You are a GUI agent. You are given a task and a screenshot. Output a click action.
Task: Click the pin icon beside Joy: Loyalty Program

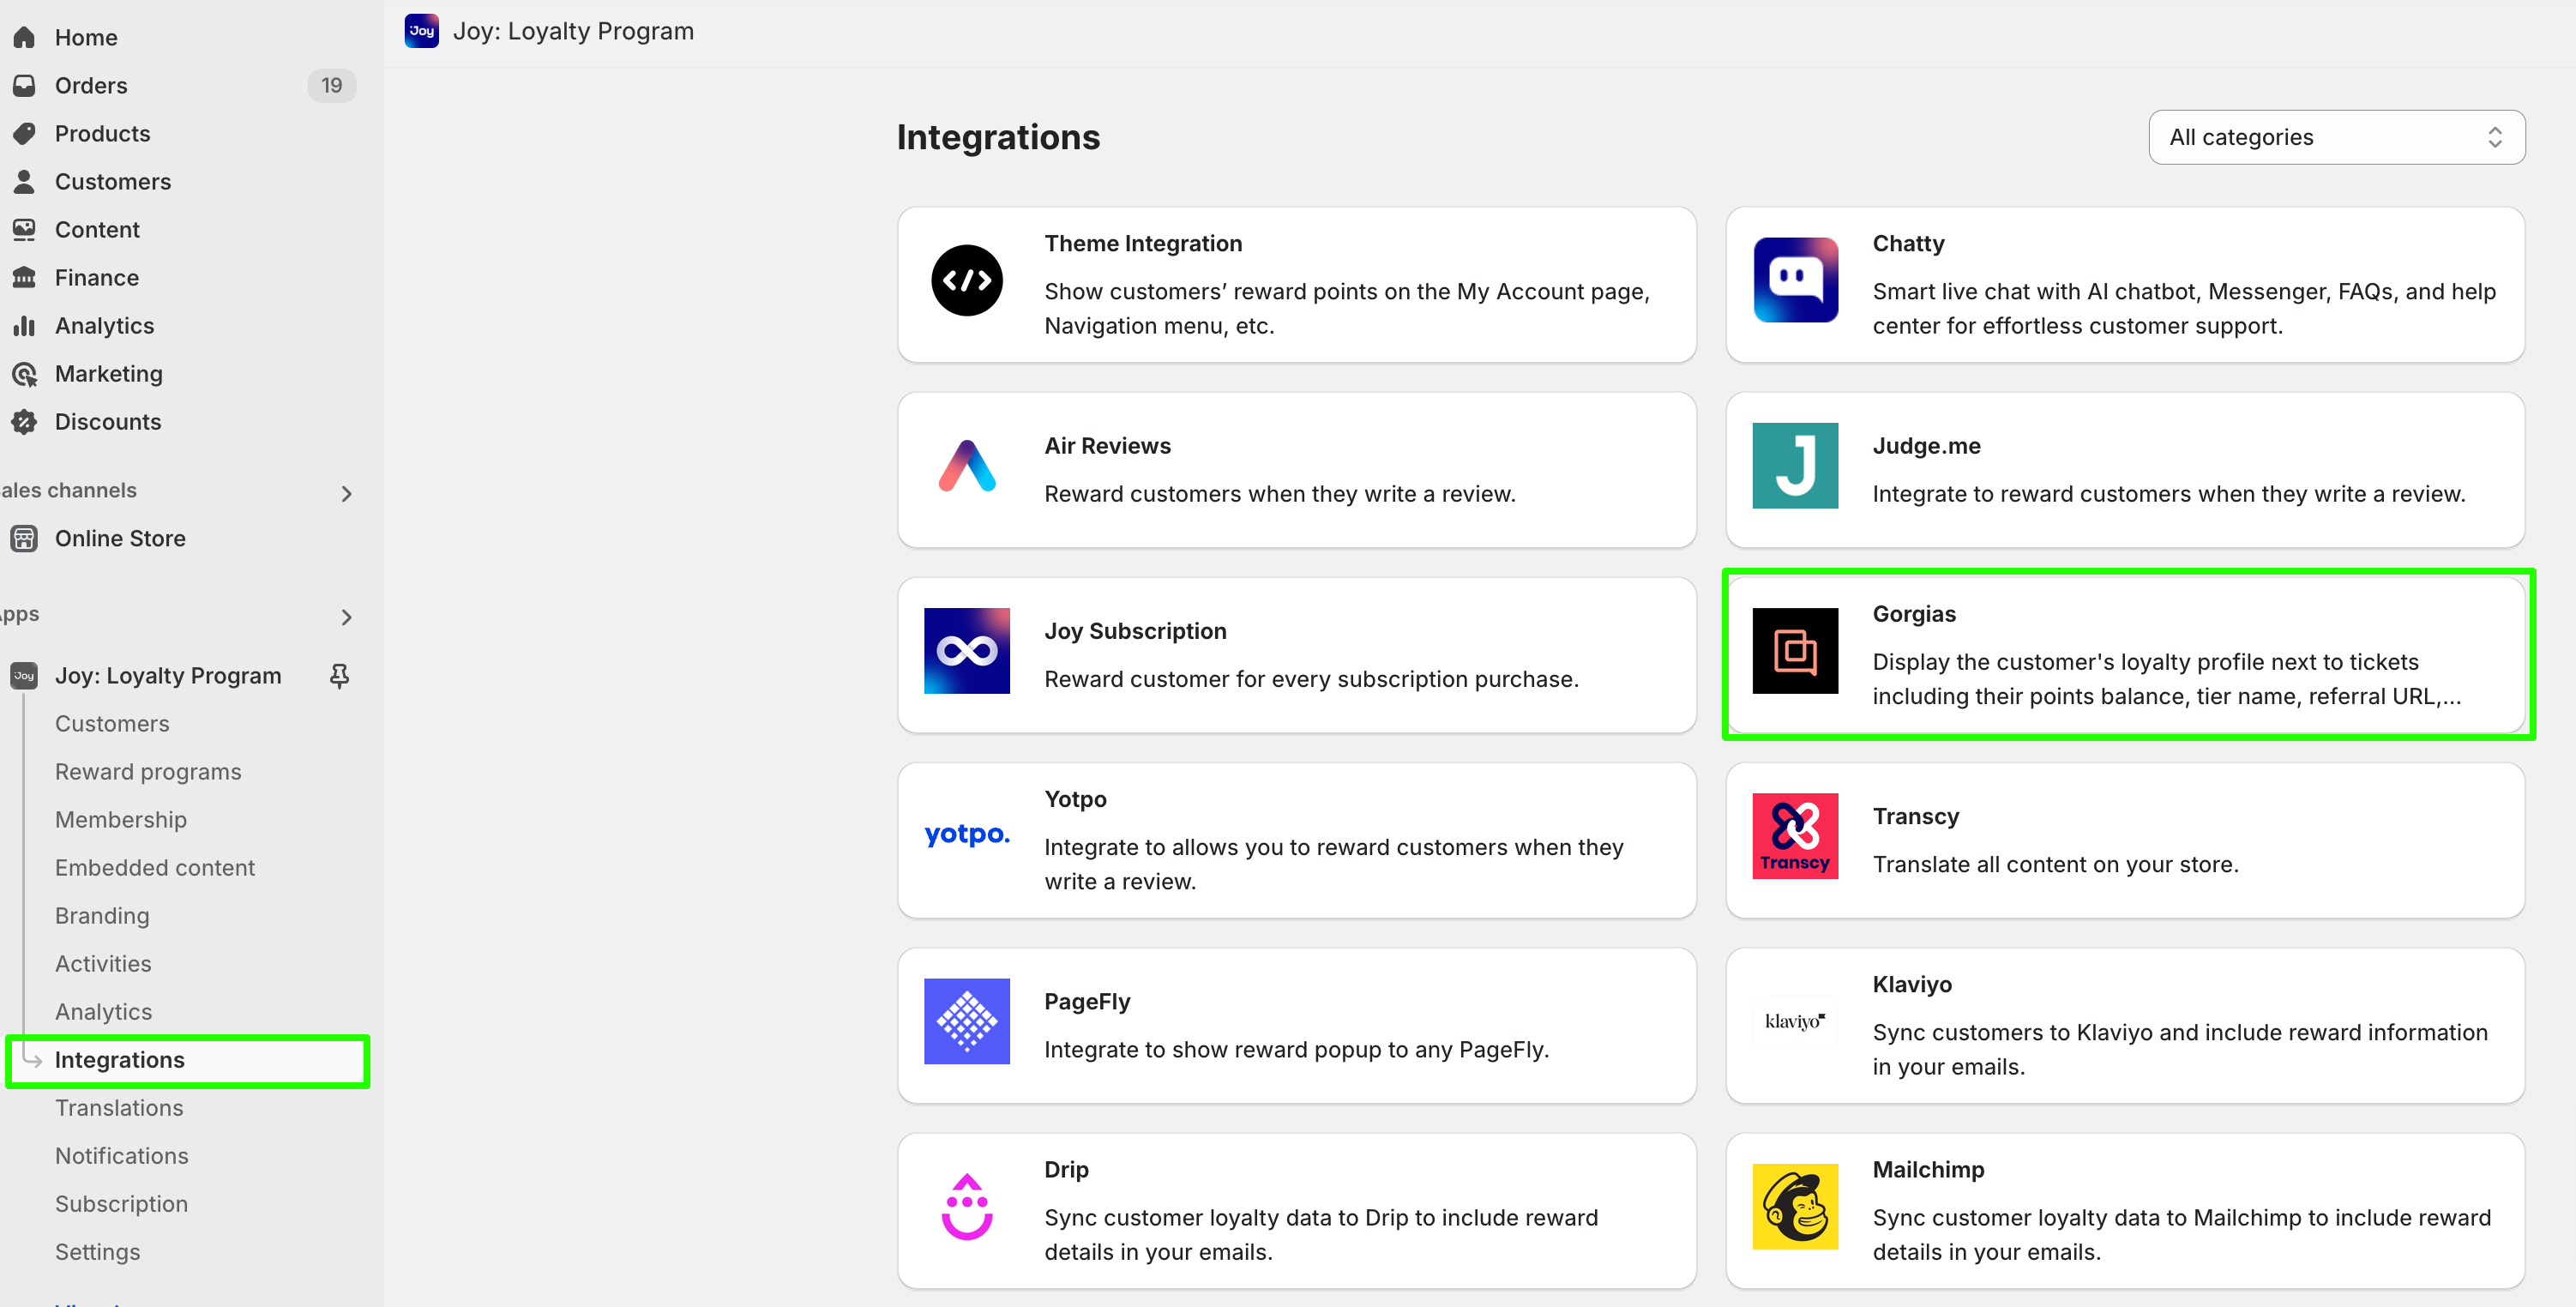[x=339, y=676]
